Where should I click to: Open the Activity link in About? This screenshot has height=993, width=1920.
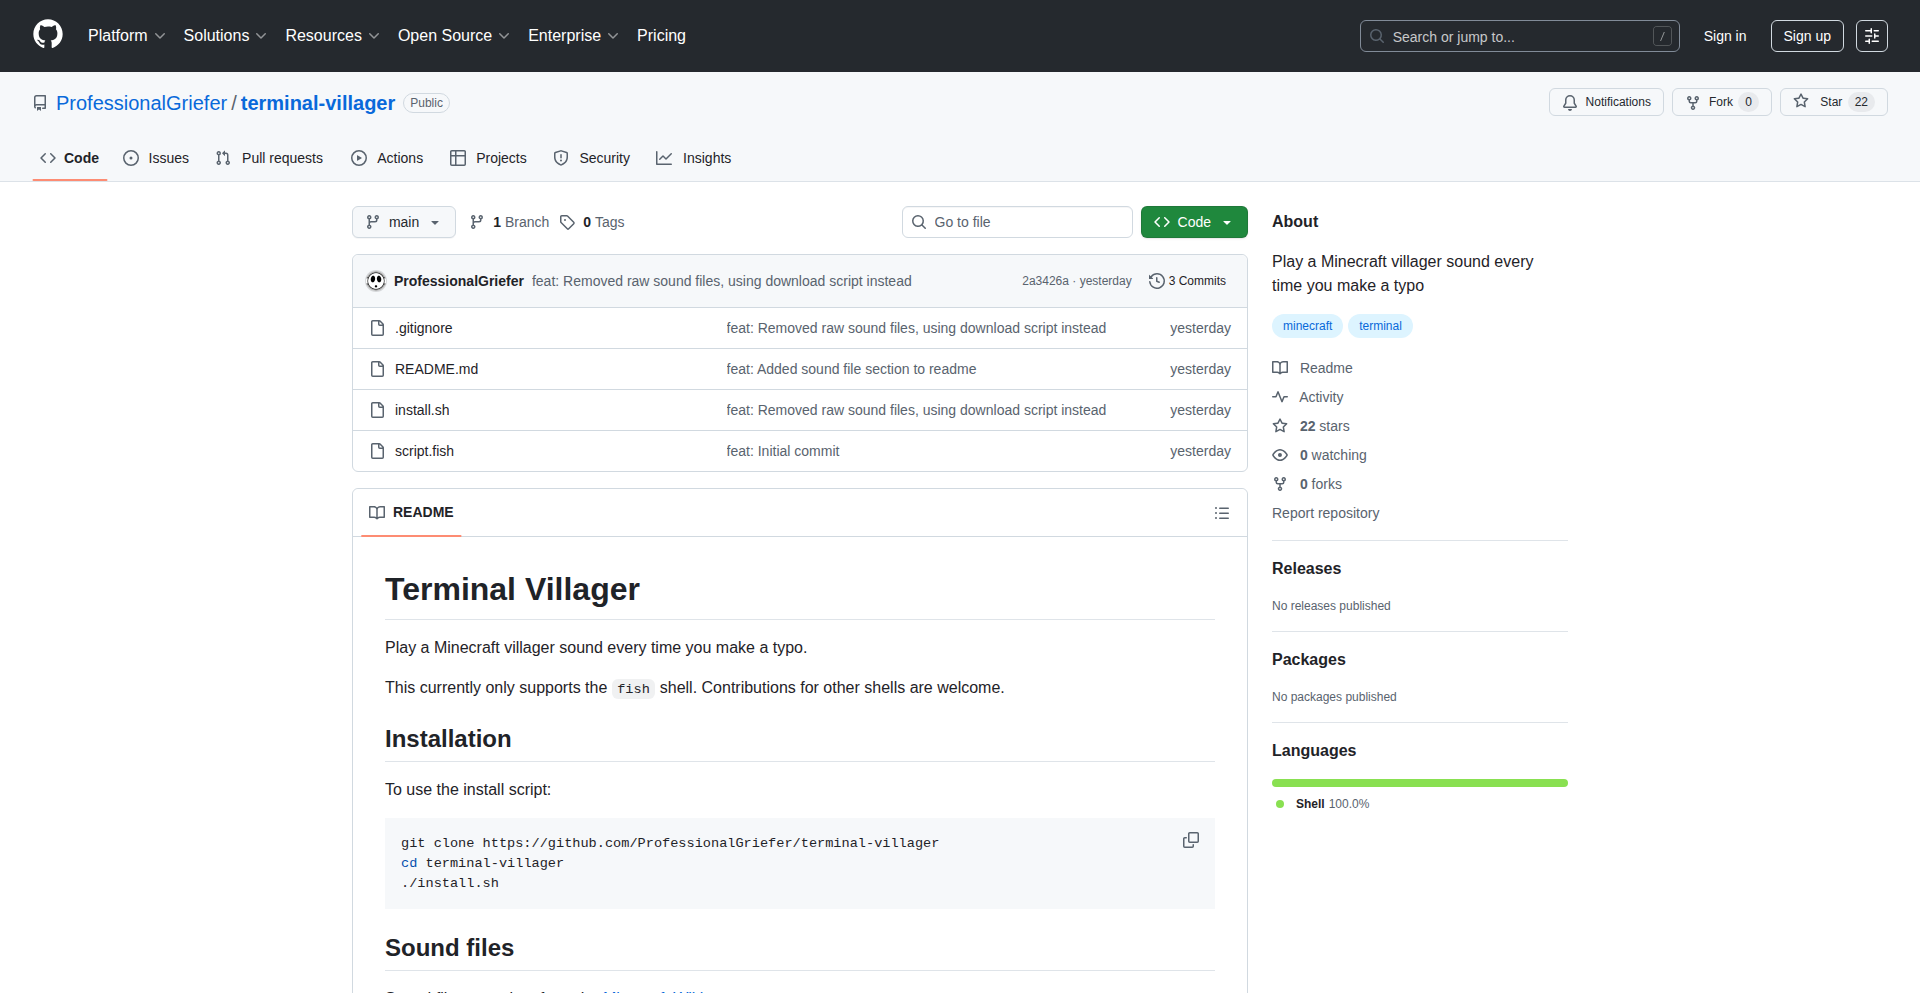[1308, 397]
